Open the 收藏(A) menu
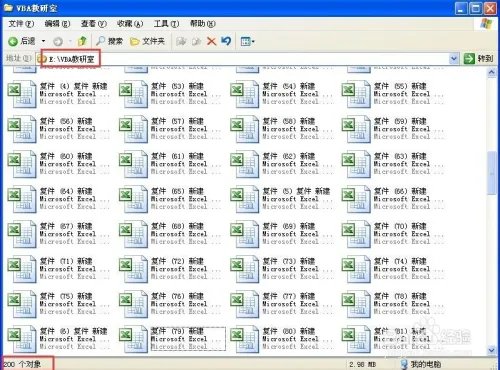 pos(130,24)
